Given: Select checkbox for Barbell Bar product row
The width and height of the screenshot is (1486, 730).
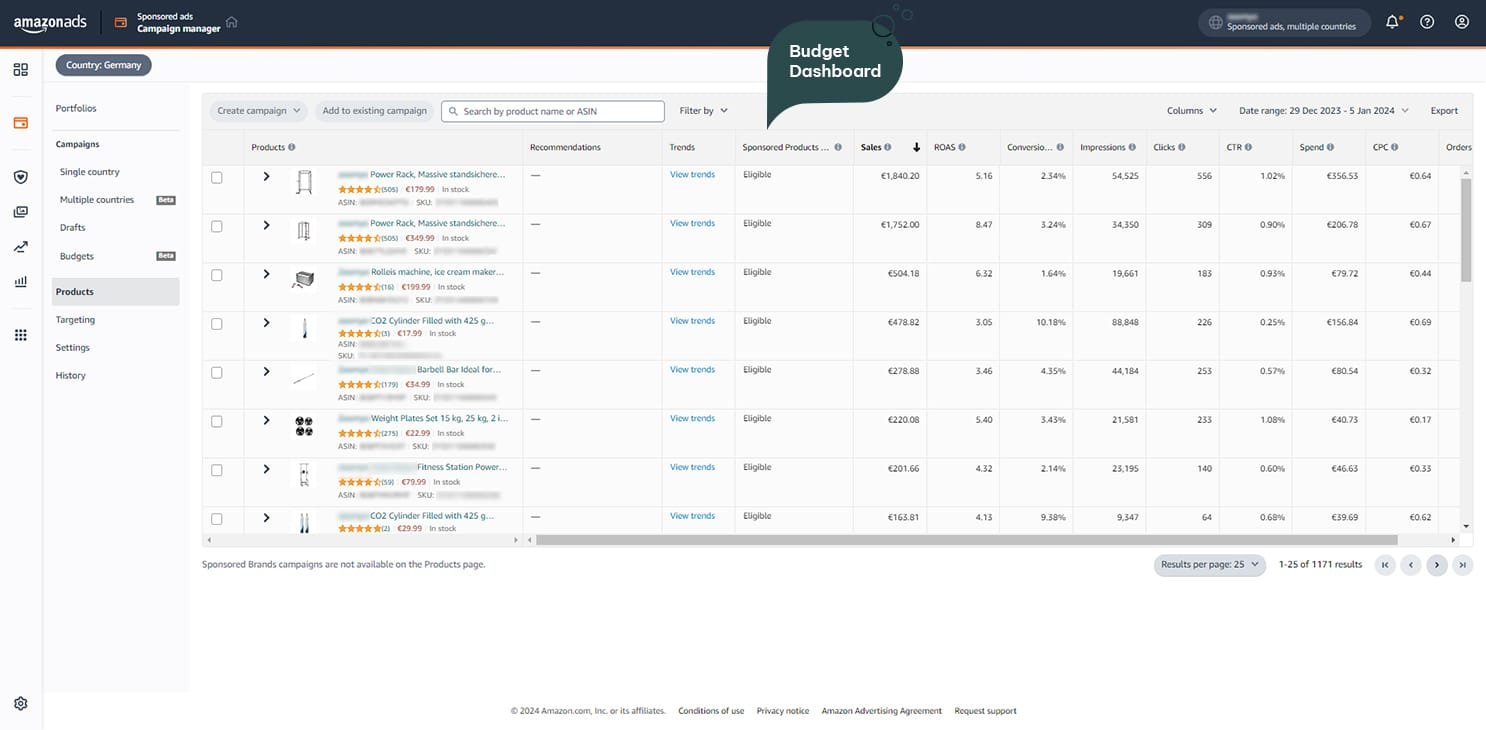Looking at the screenshot, I should 217,372.
